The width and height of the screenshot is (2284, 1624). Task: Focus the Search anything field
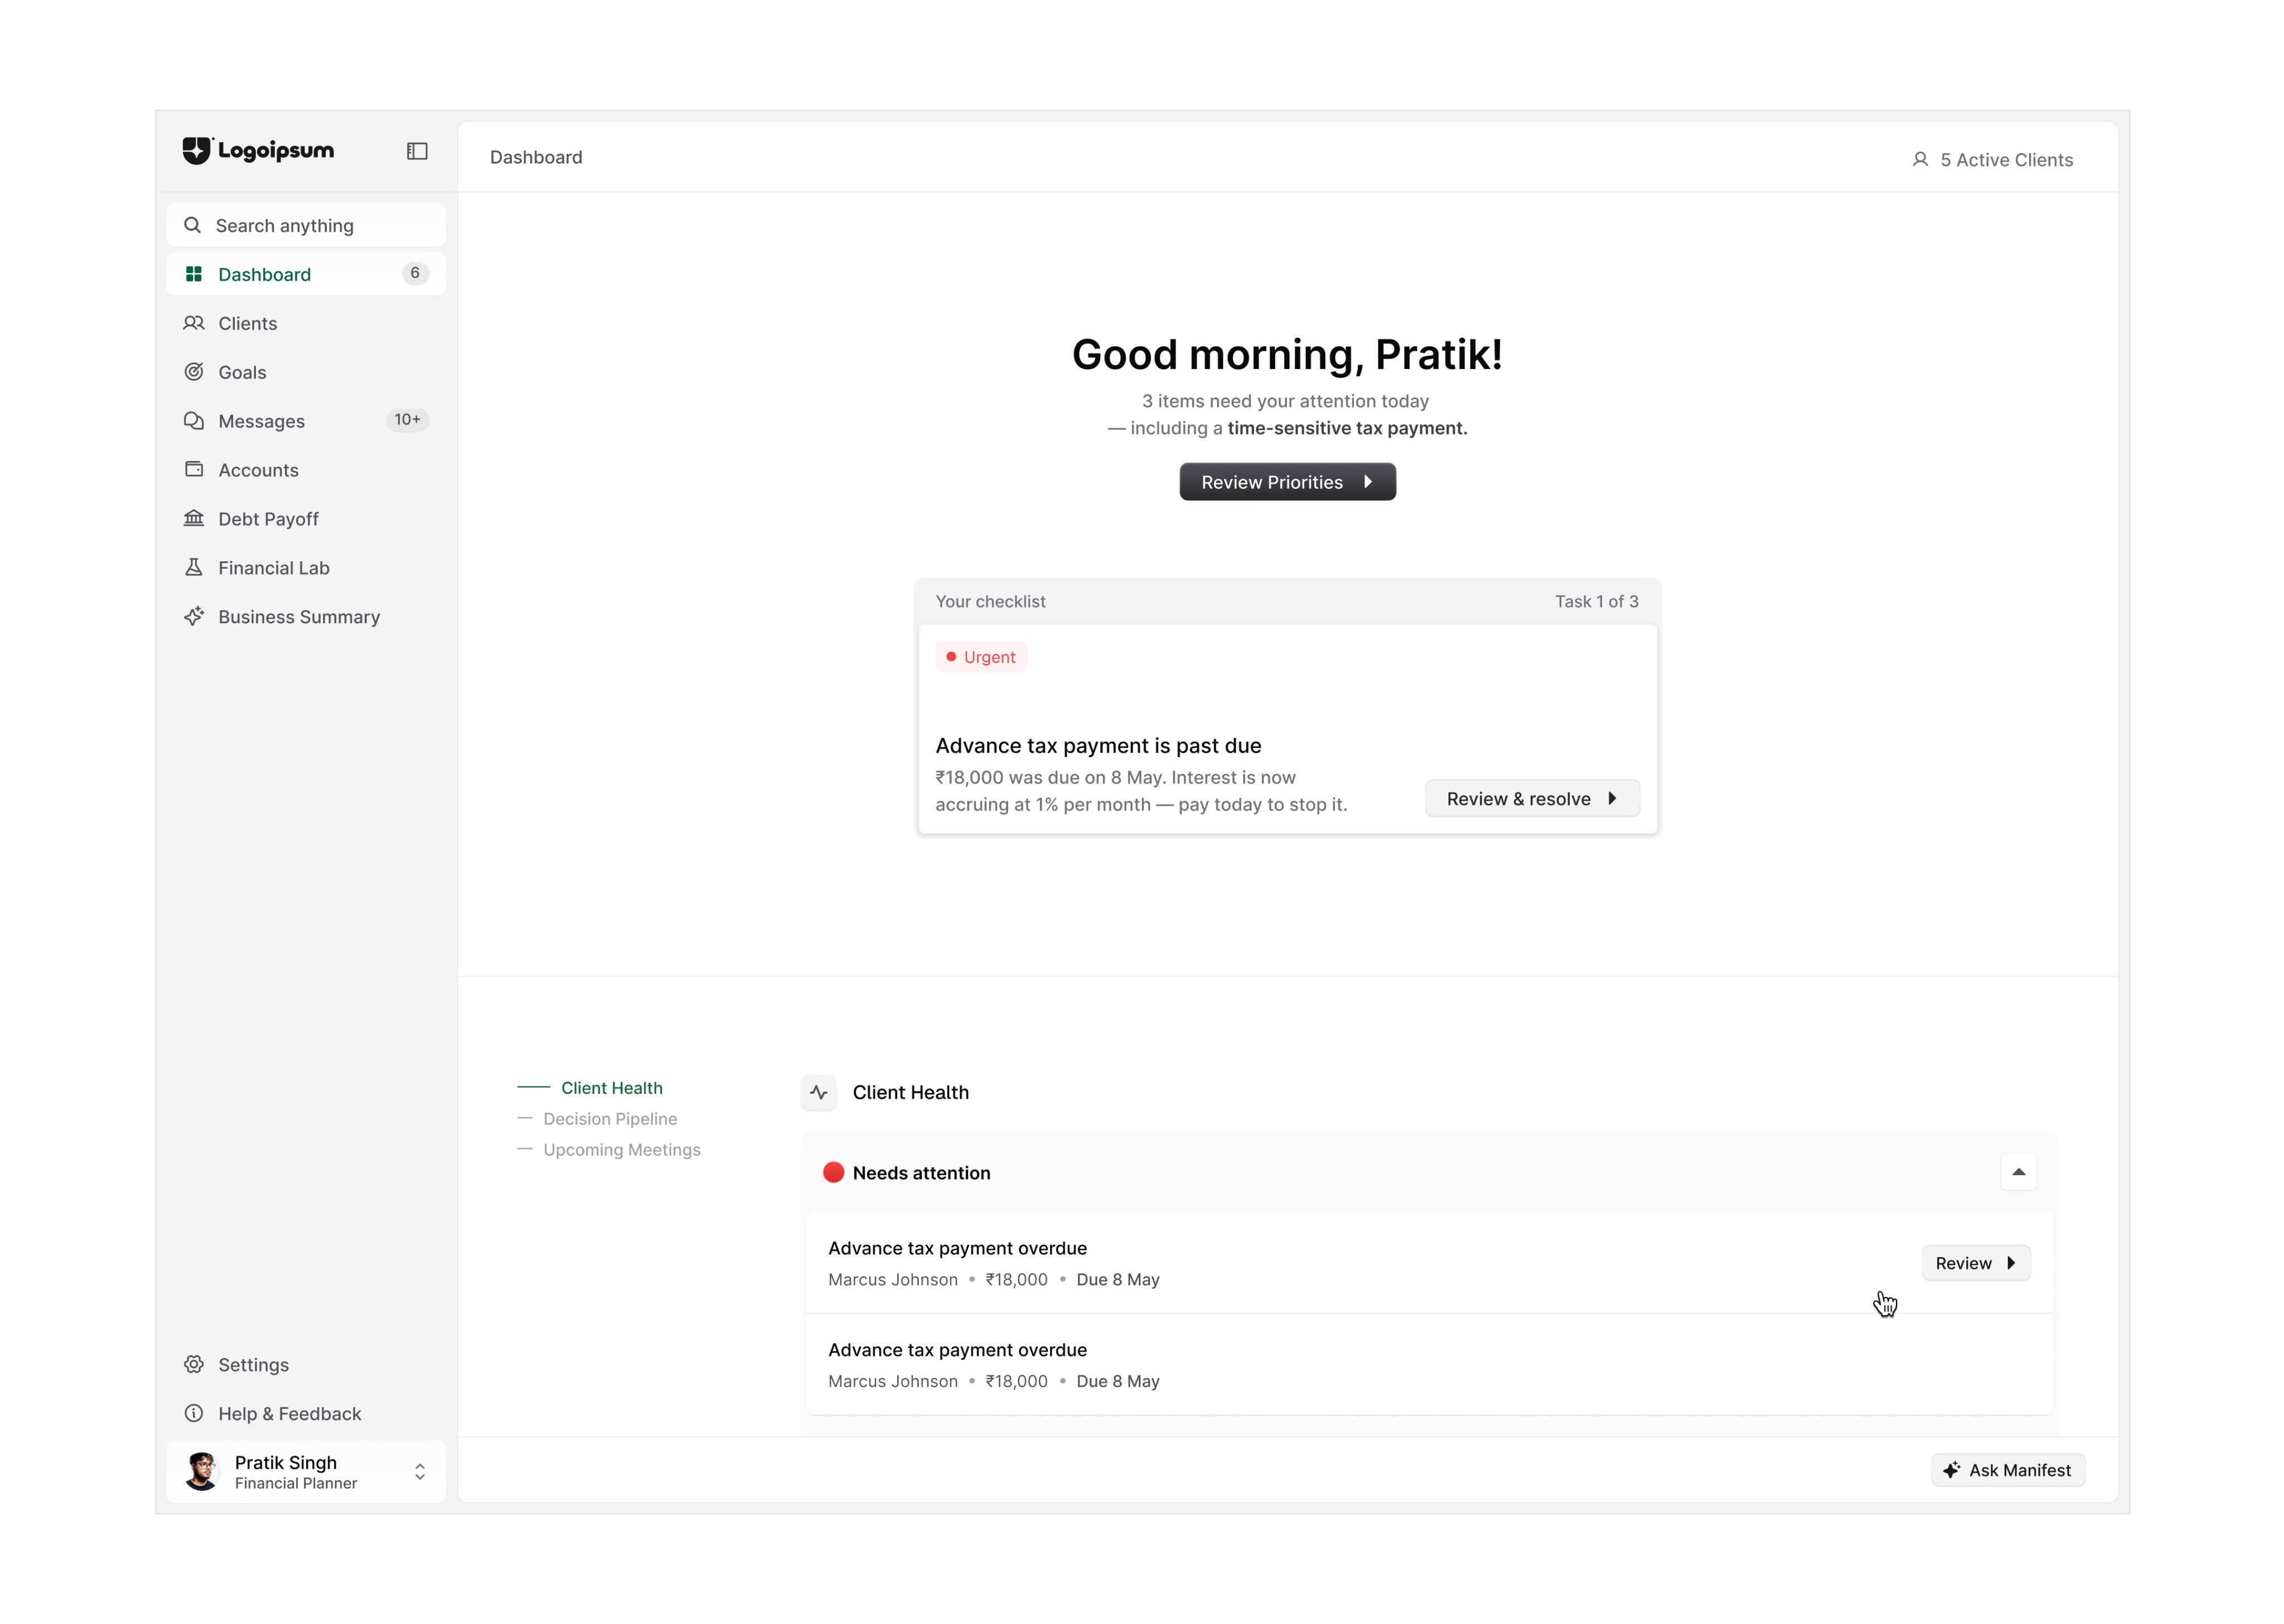click(x=306, y=225)
